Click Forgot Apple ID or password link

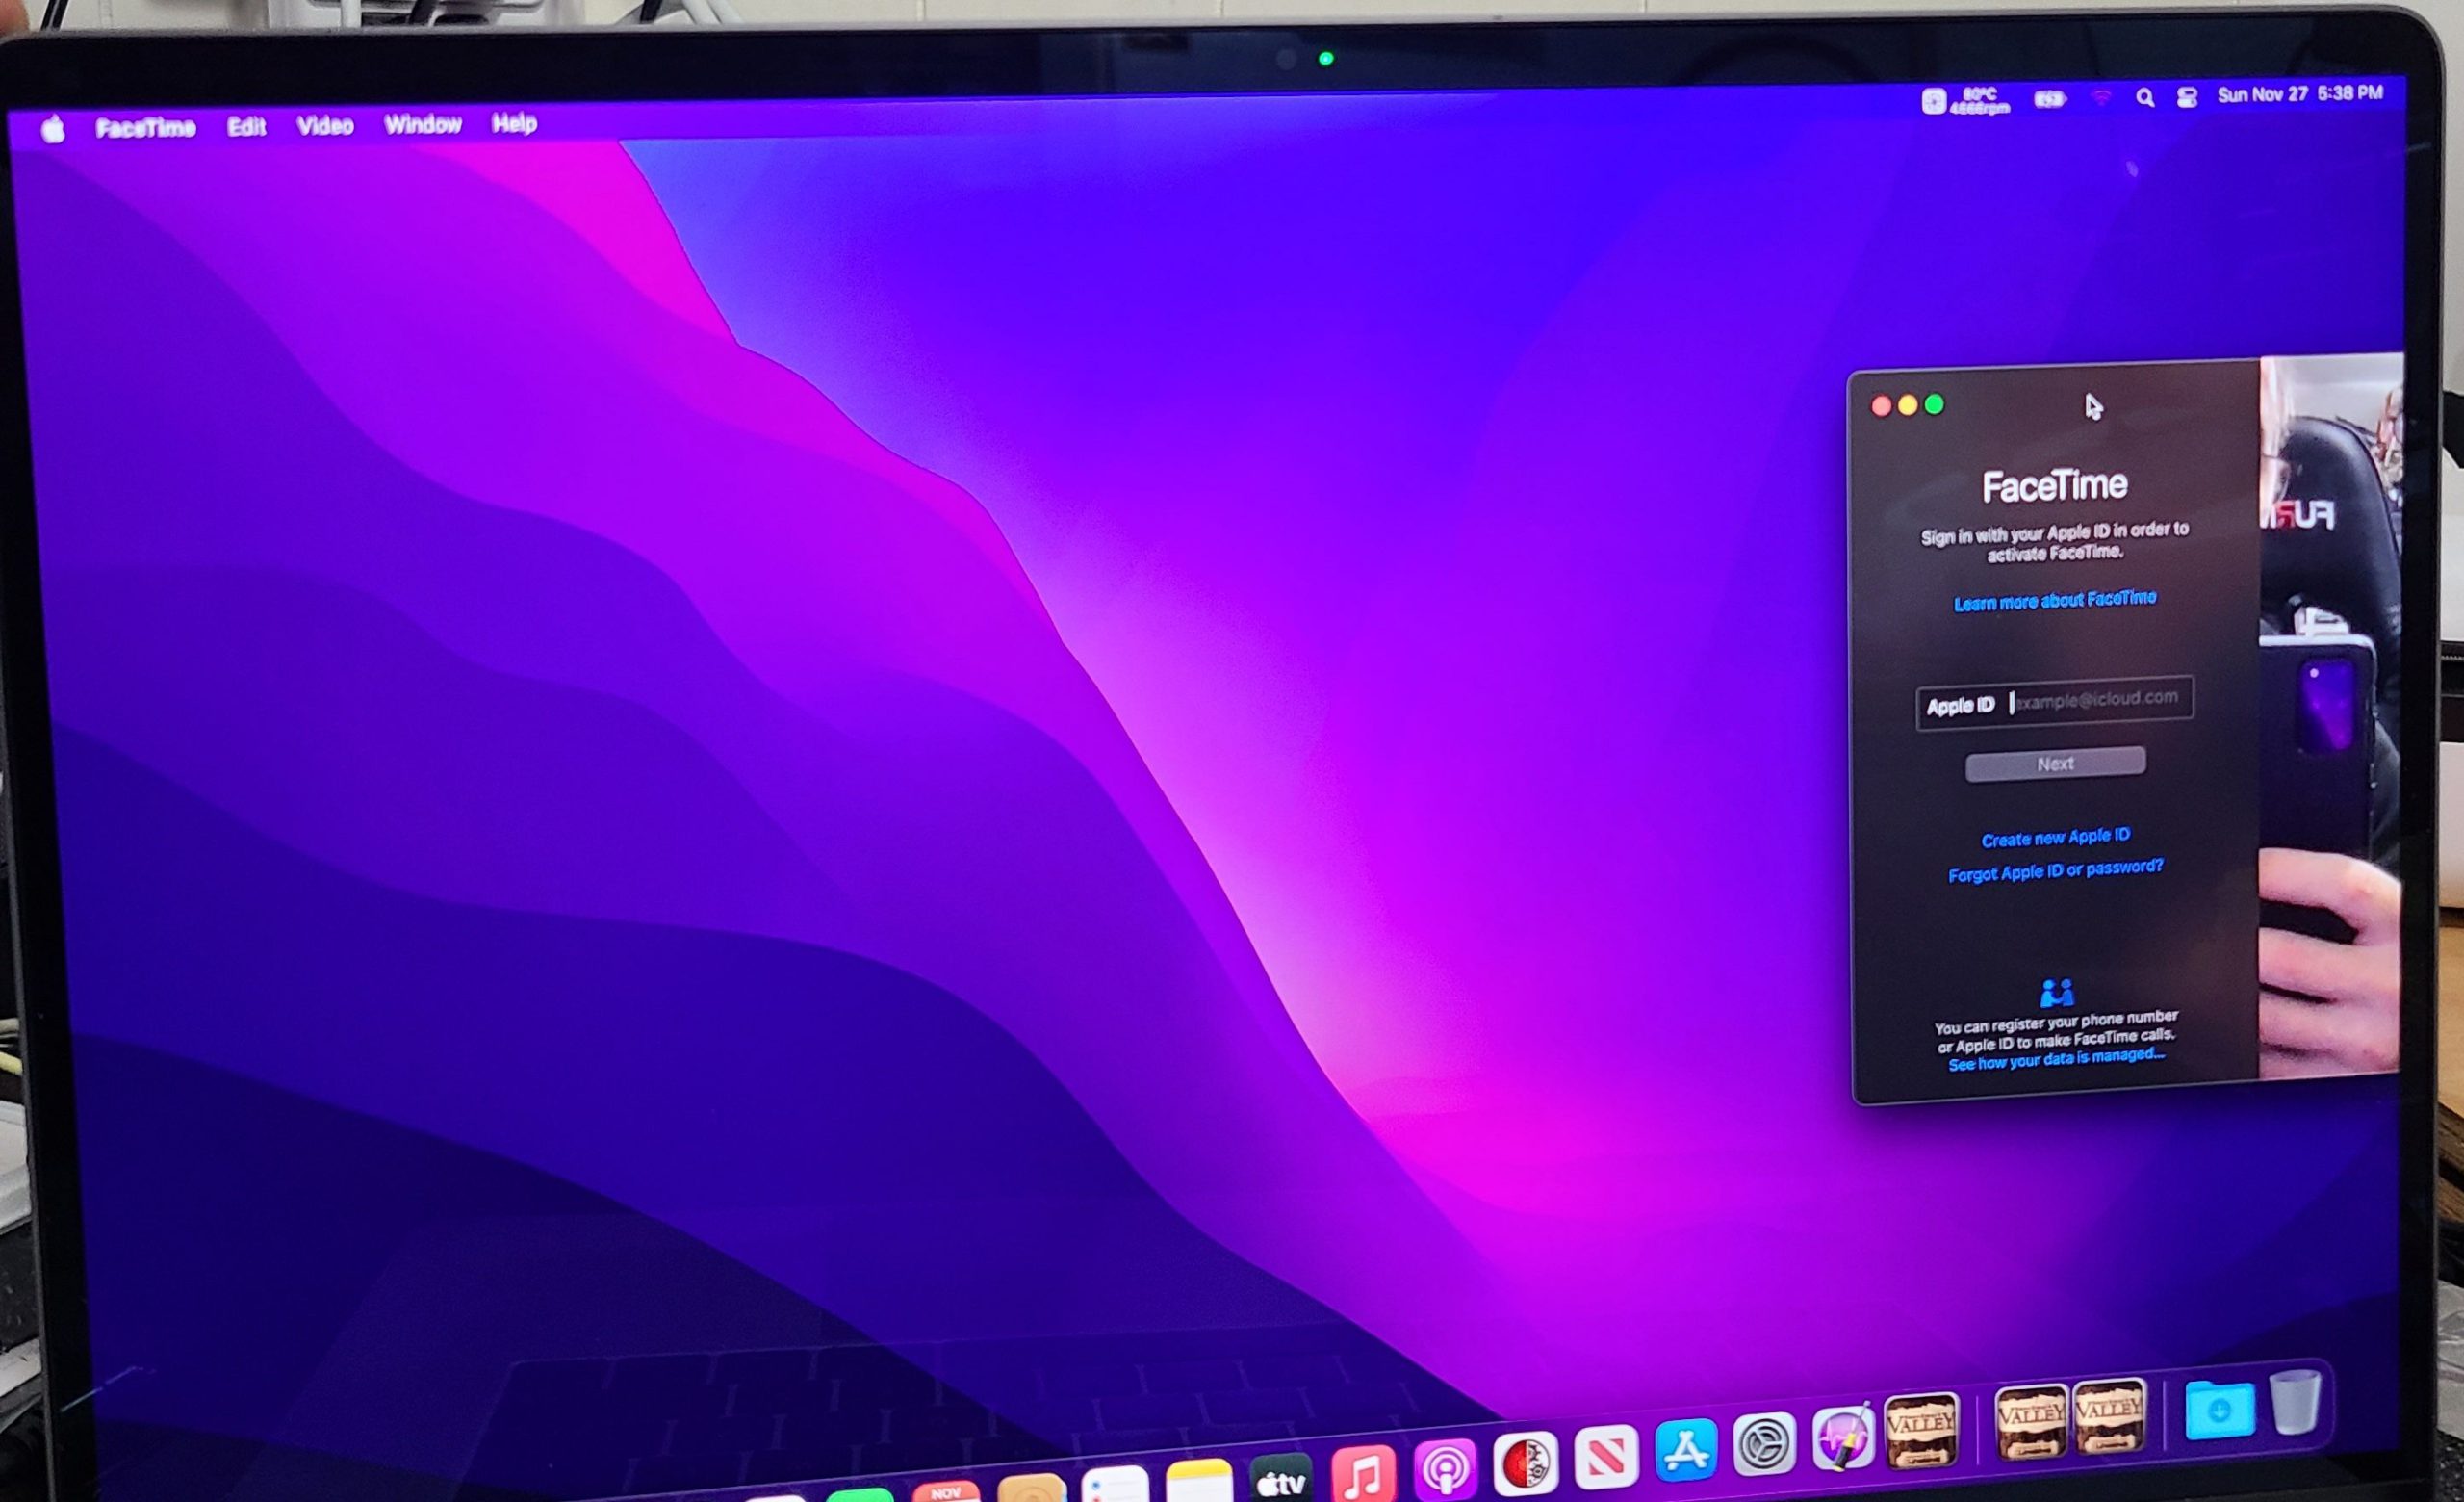pyautogui.click(x=2055, y=870)
